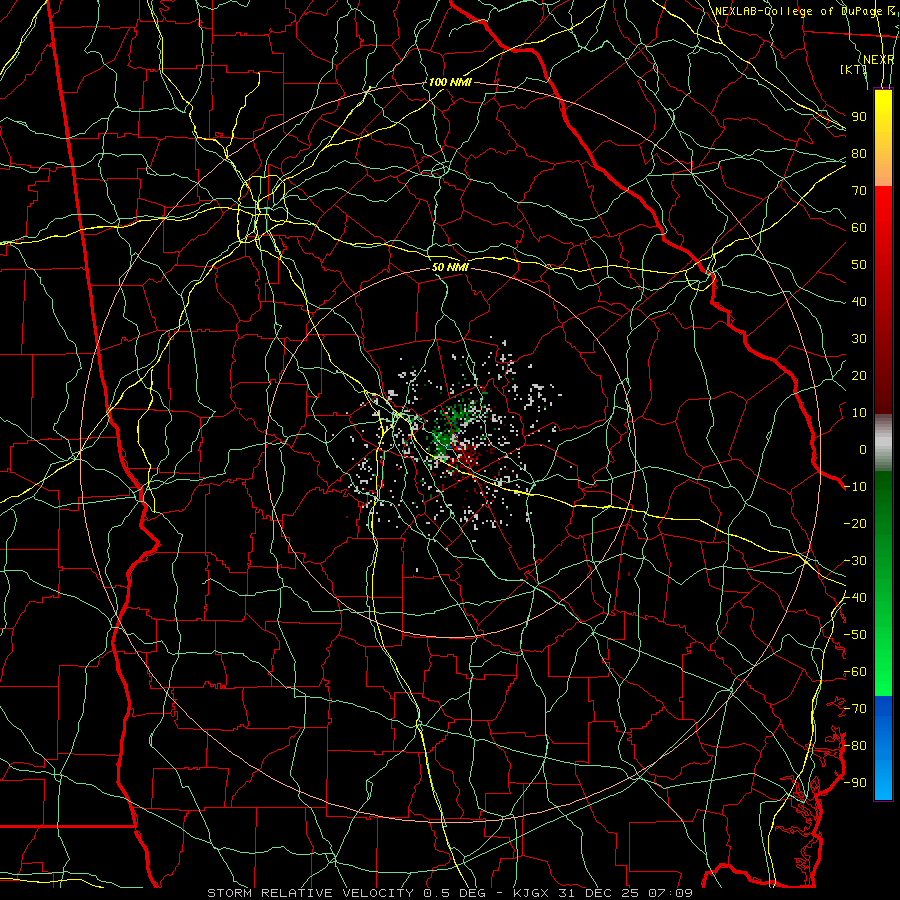Click the 50 value on the velocity scale
900x900 pixels.
click(x=859, y=265)
